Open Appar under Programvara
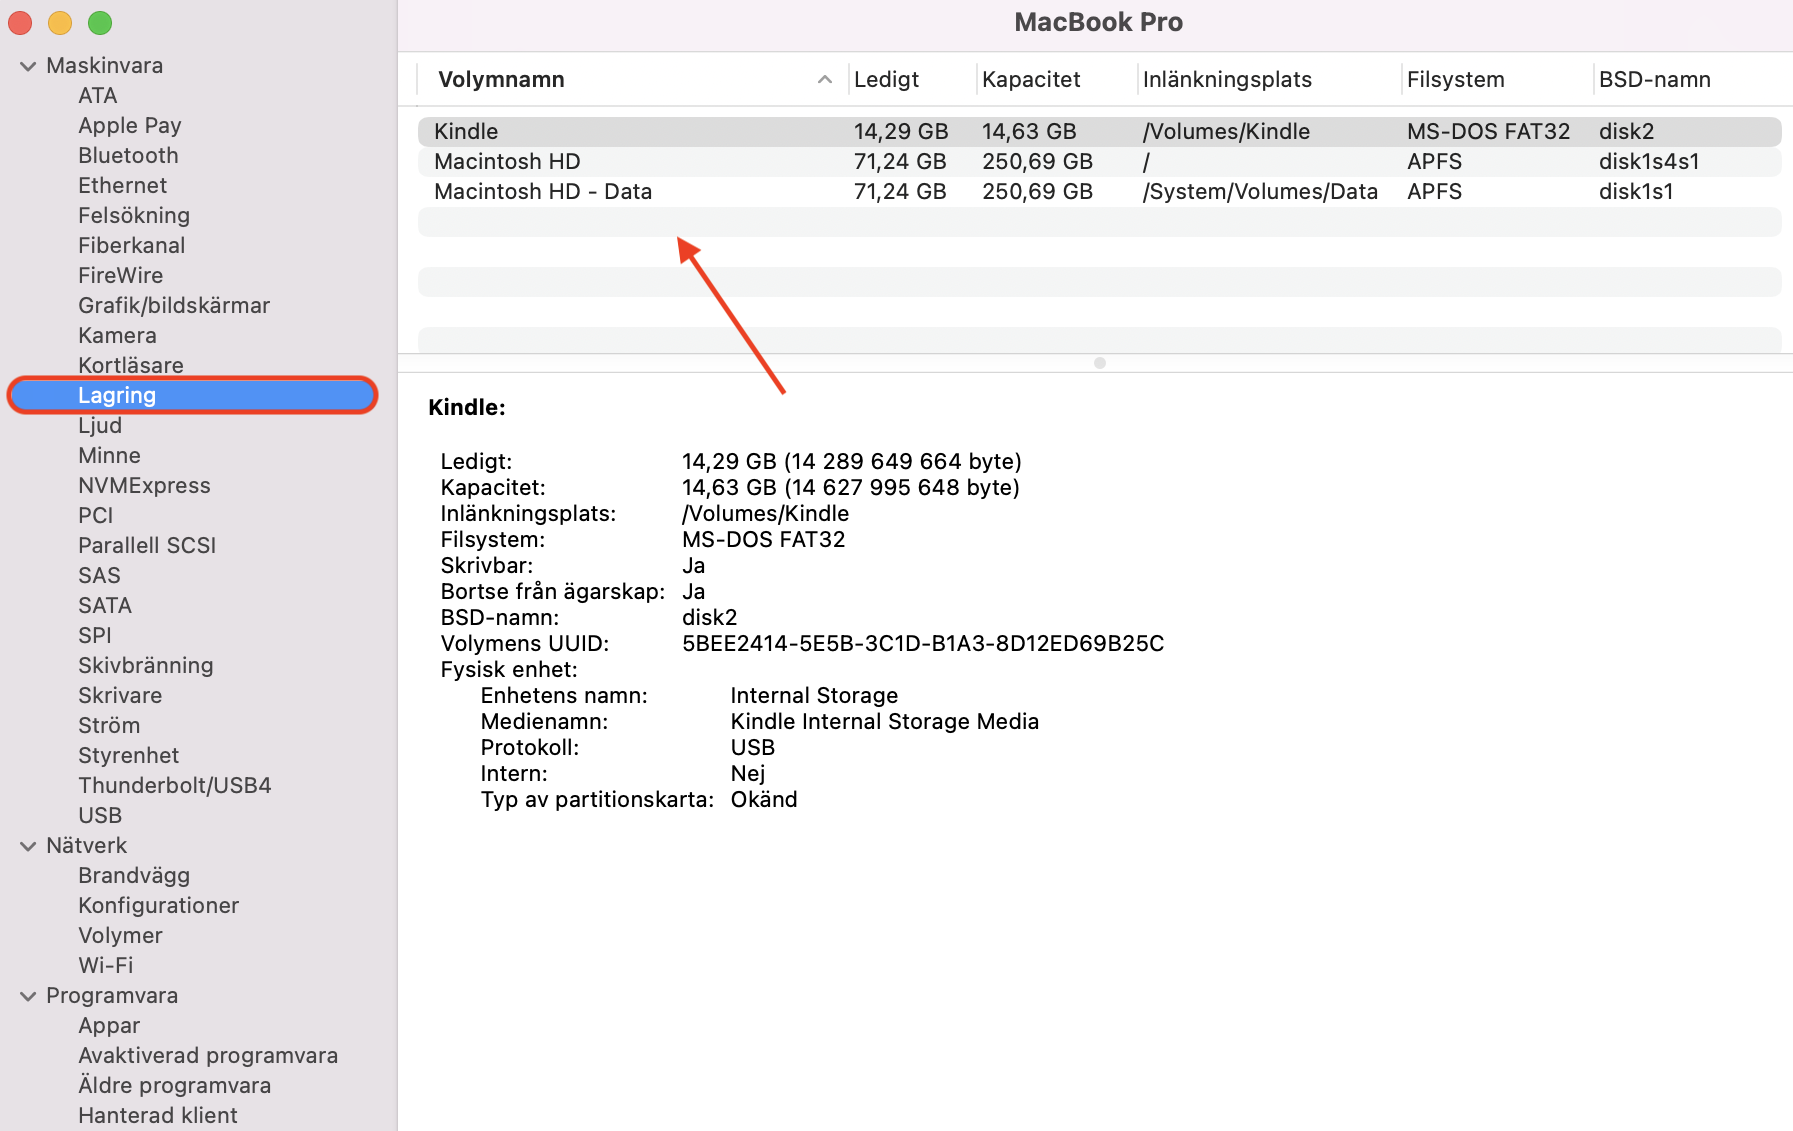The image size is (1793, 1131). 109,1026
